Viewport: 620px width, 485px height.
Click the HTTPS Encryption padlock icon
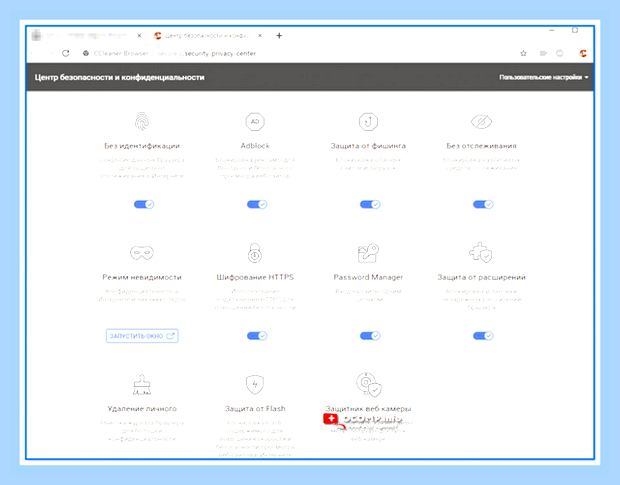255,253
